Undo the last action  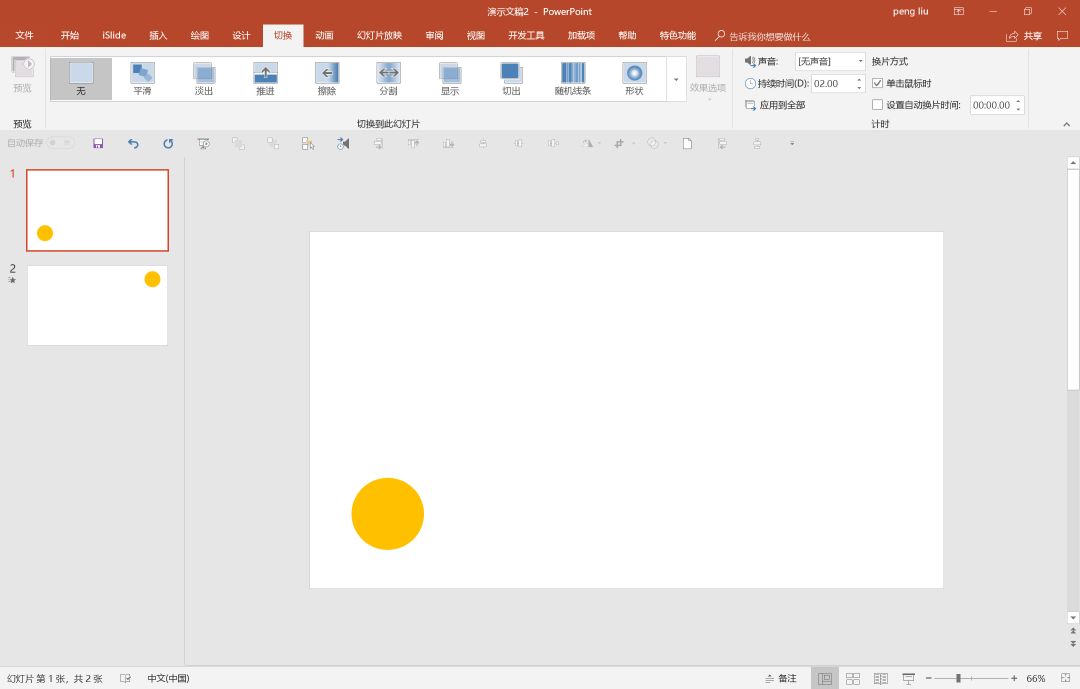tap(133, 143)
